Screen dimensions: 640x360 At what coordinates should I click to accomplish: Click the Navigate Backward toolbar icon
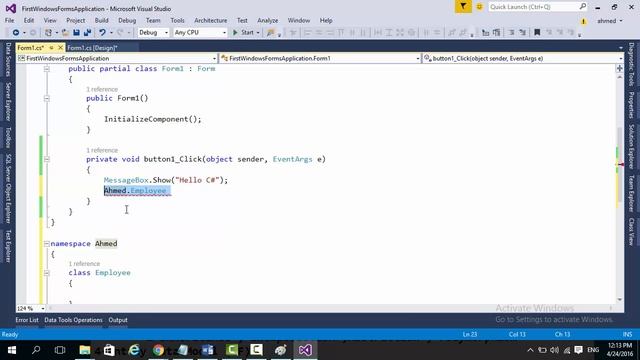(16, 33)
